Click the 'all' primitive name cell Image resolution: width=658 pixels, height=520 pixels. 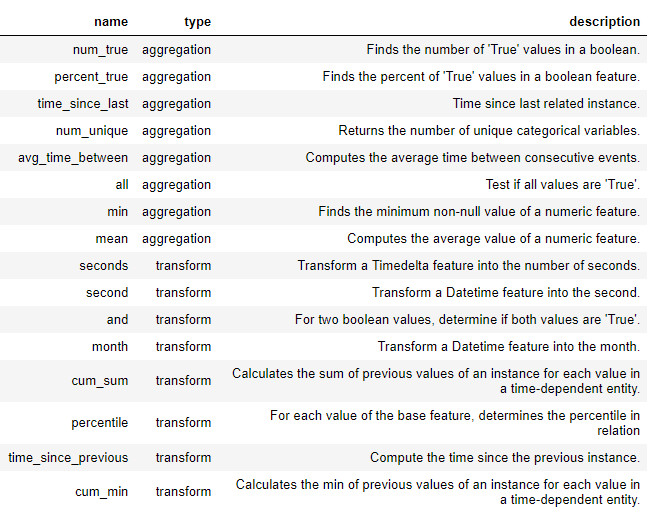tap(121, 184)
